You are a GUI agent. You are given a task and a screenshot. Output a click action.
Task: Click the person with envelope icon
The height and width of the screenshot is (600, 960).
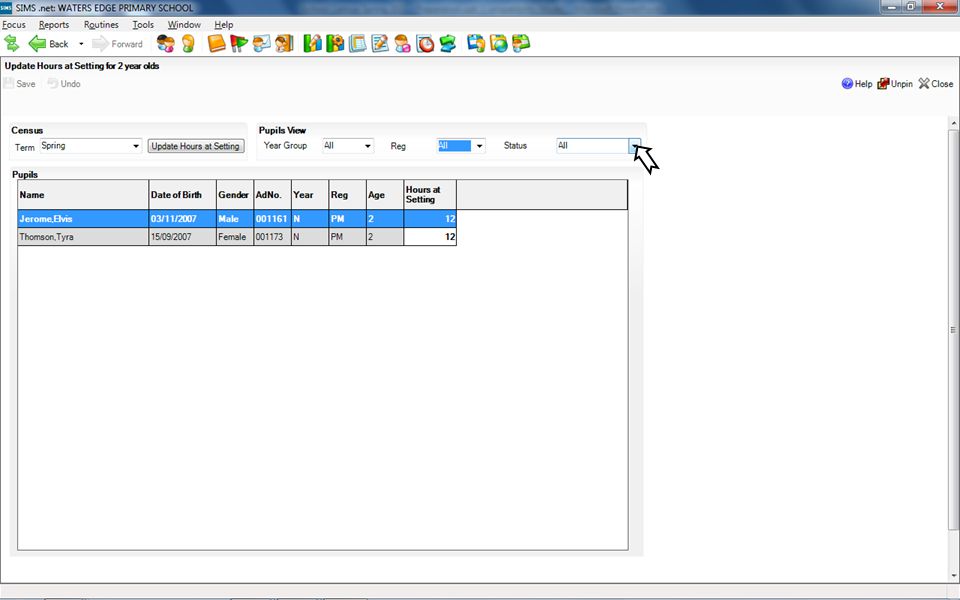point(261,43)
